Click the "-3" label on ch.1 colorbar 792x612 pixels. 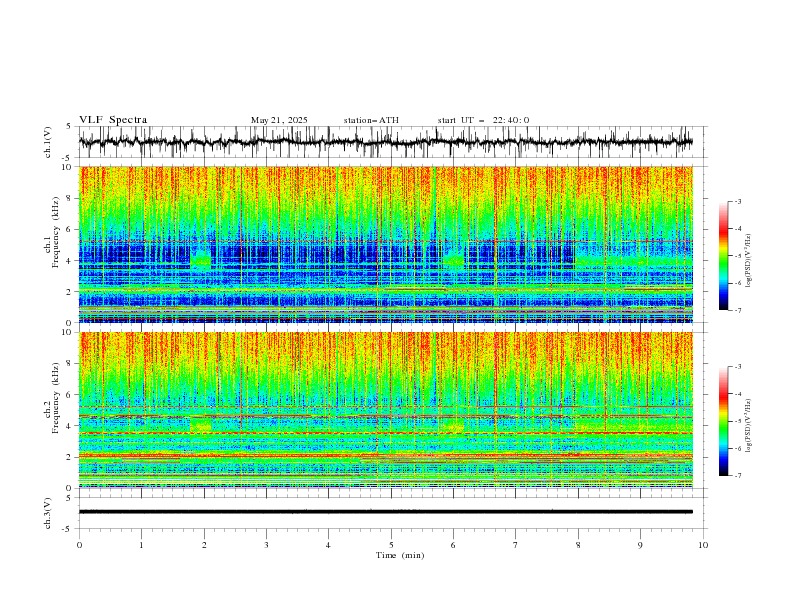pyautogui.click(x=738, y=201)
